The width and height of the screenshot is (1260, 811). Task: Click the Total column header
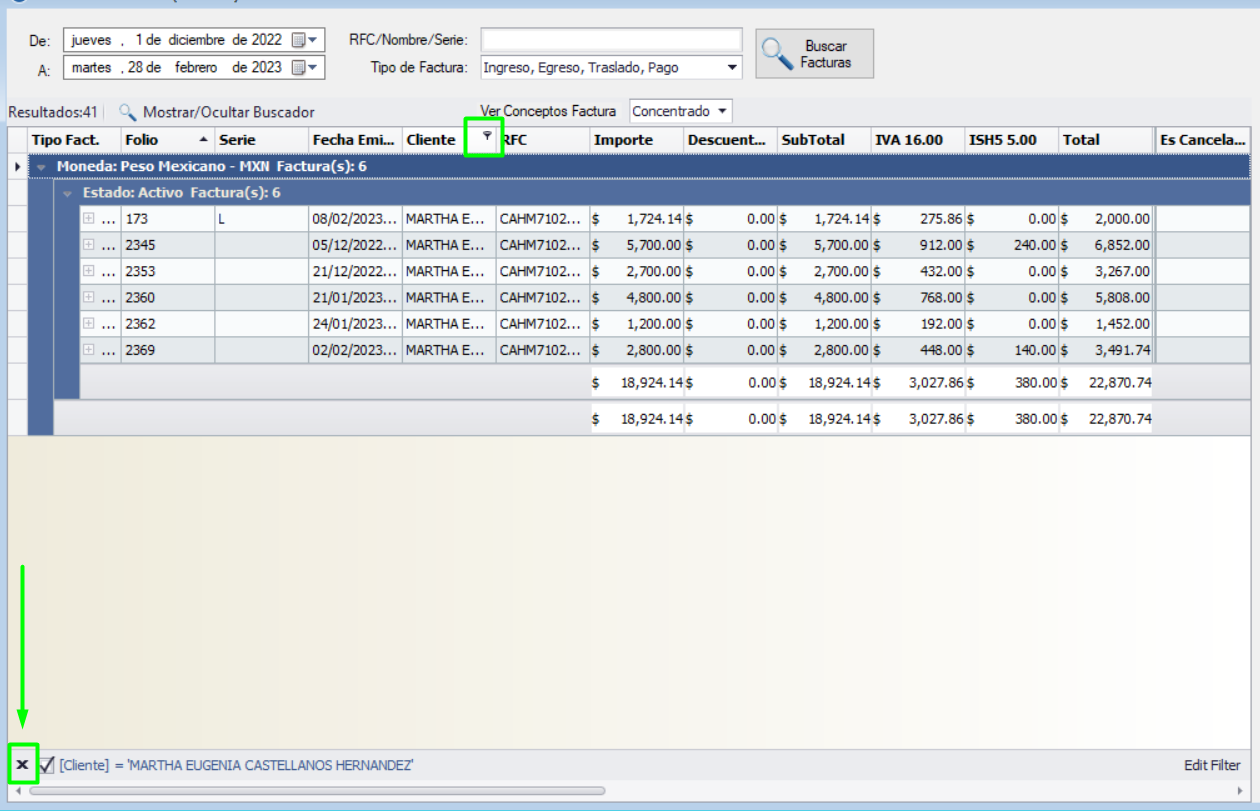tap(1105, 140)
